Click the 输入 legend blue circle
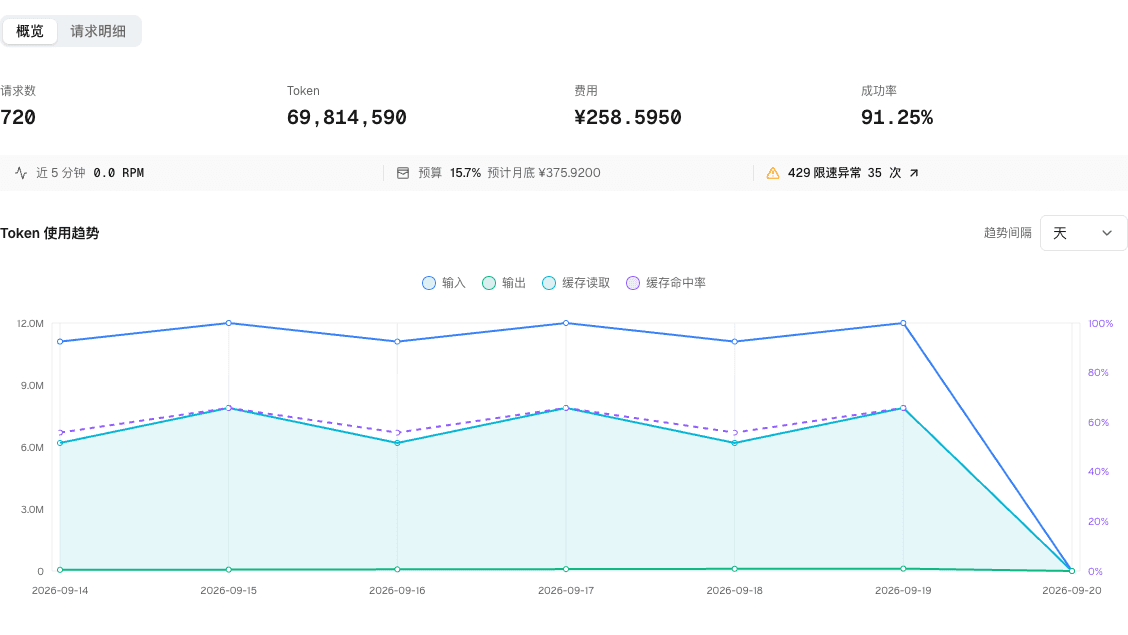 pos(429,283)
